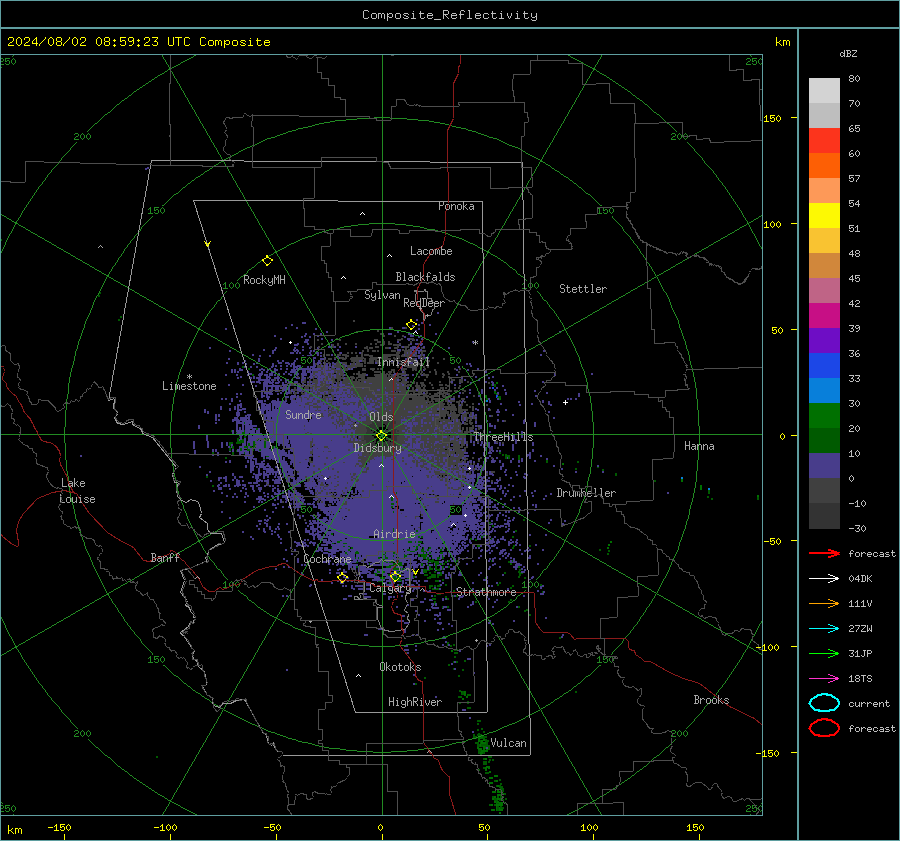Select the 'Didsbury' label
The image size is (900, 841).
[x=378, y=448]
